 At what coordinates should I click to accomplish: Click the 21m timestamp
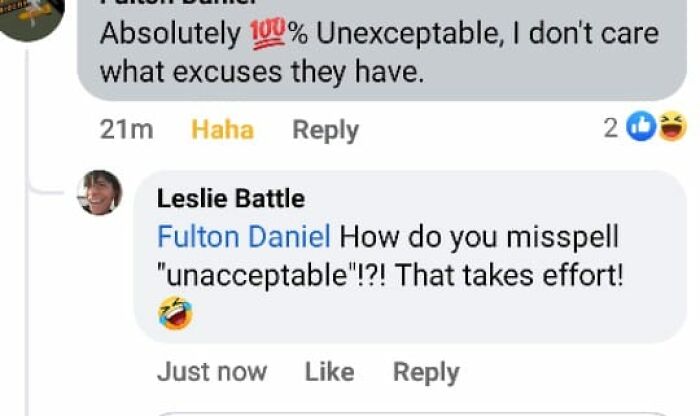pyautogui.click(x=127, y=130)
